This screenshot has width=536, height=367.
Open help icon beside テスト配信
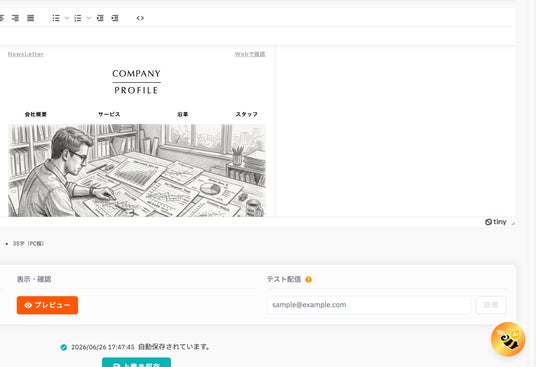(308, 280)
